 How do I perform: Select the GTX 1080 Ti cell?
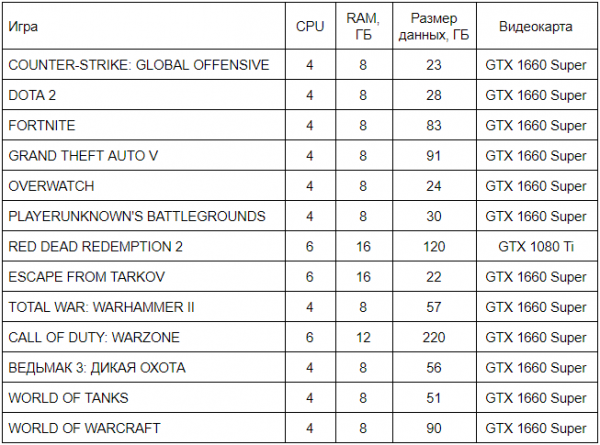(x=536, y=246)
